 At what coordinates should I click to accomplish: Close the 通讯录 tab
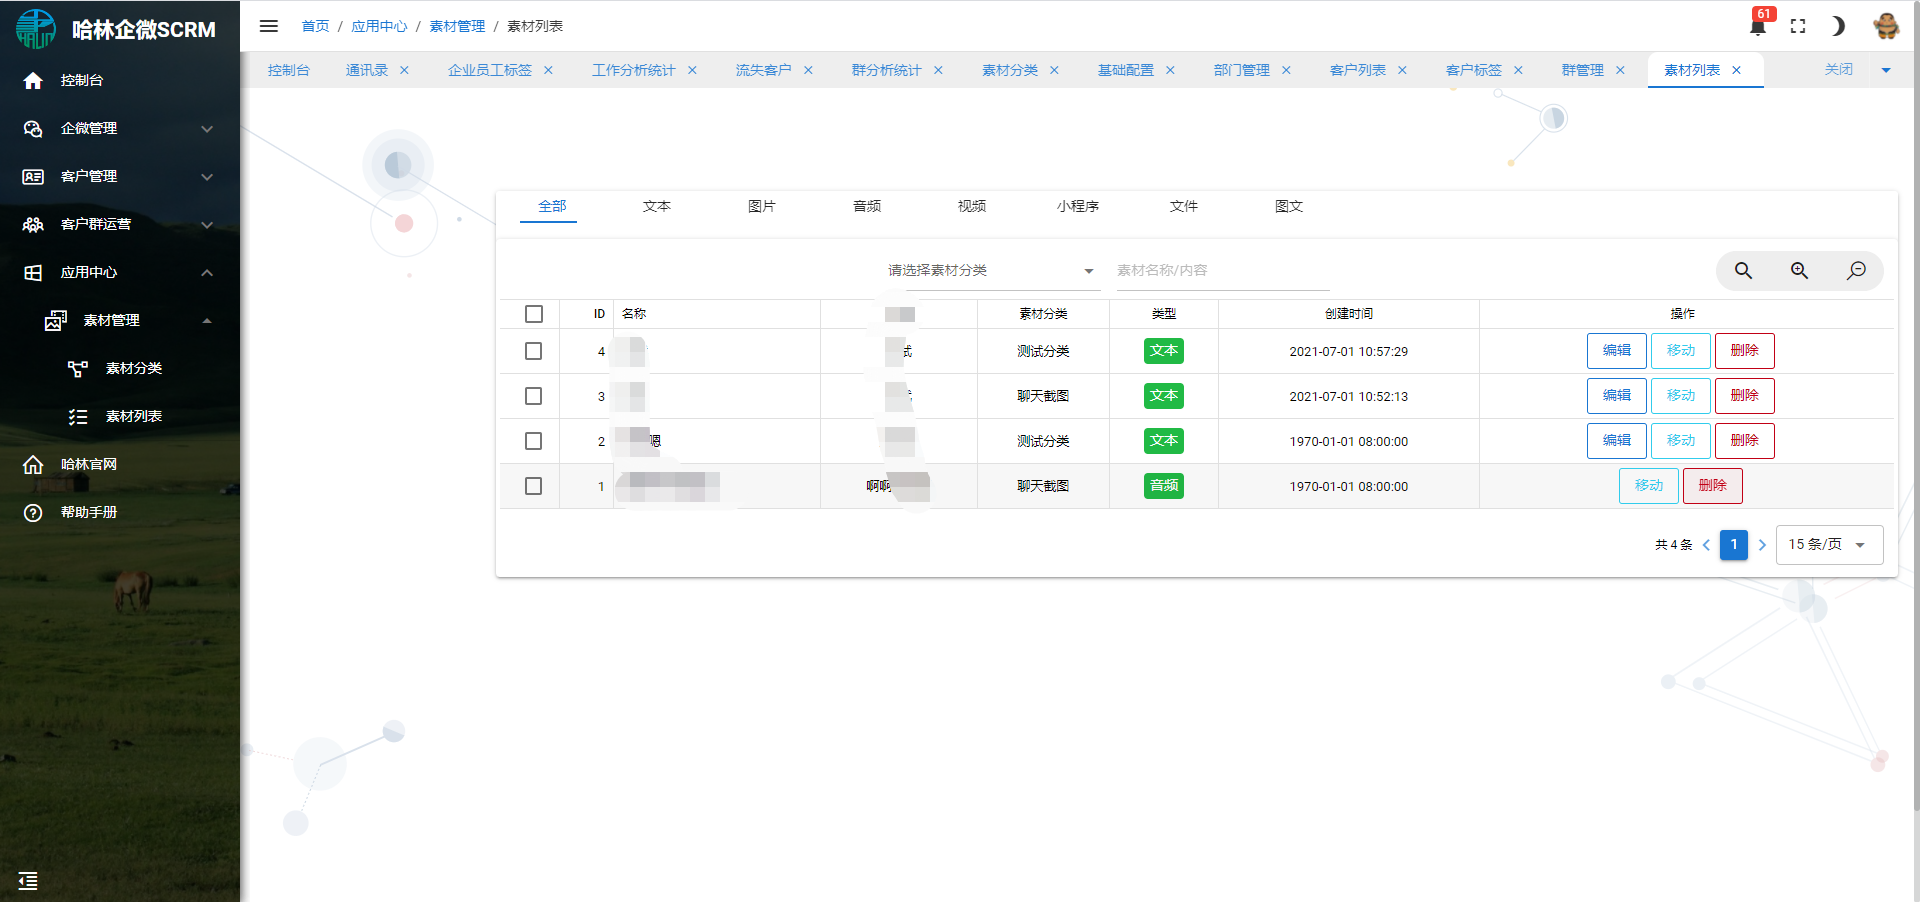click(x=404, y=70)
